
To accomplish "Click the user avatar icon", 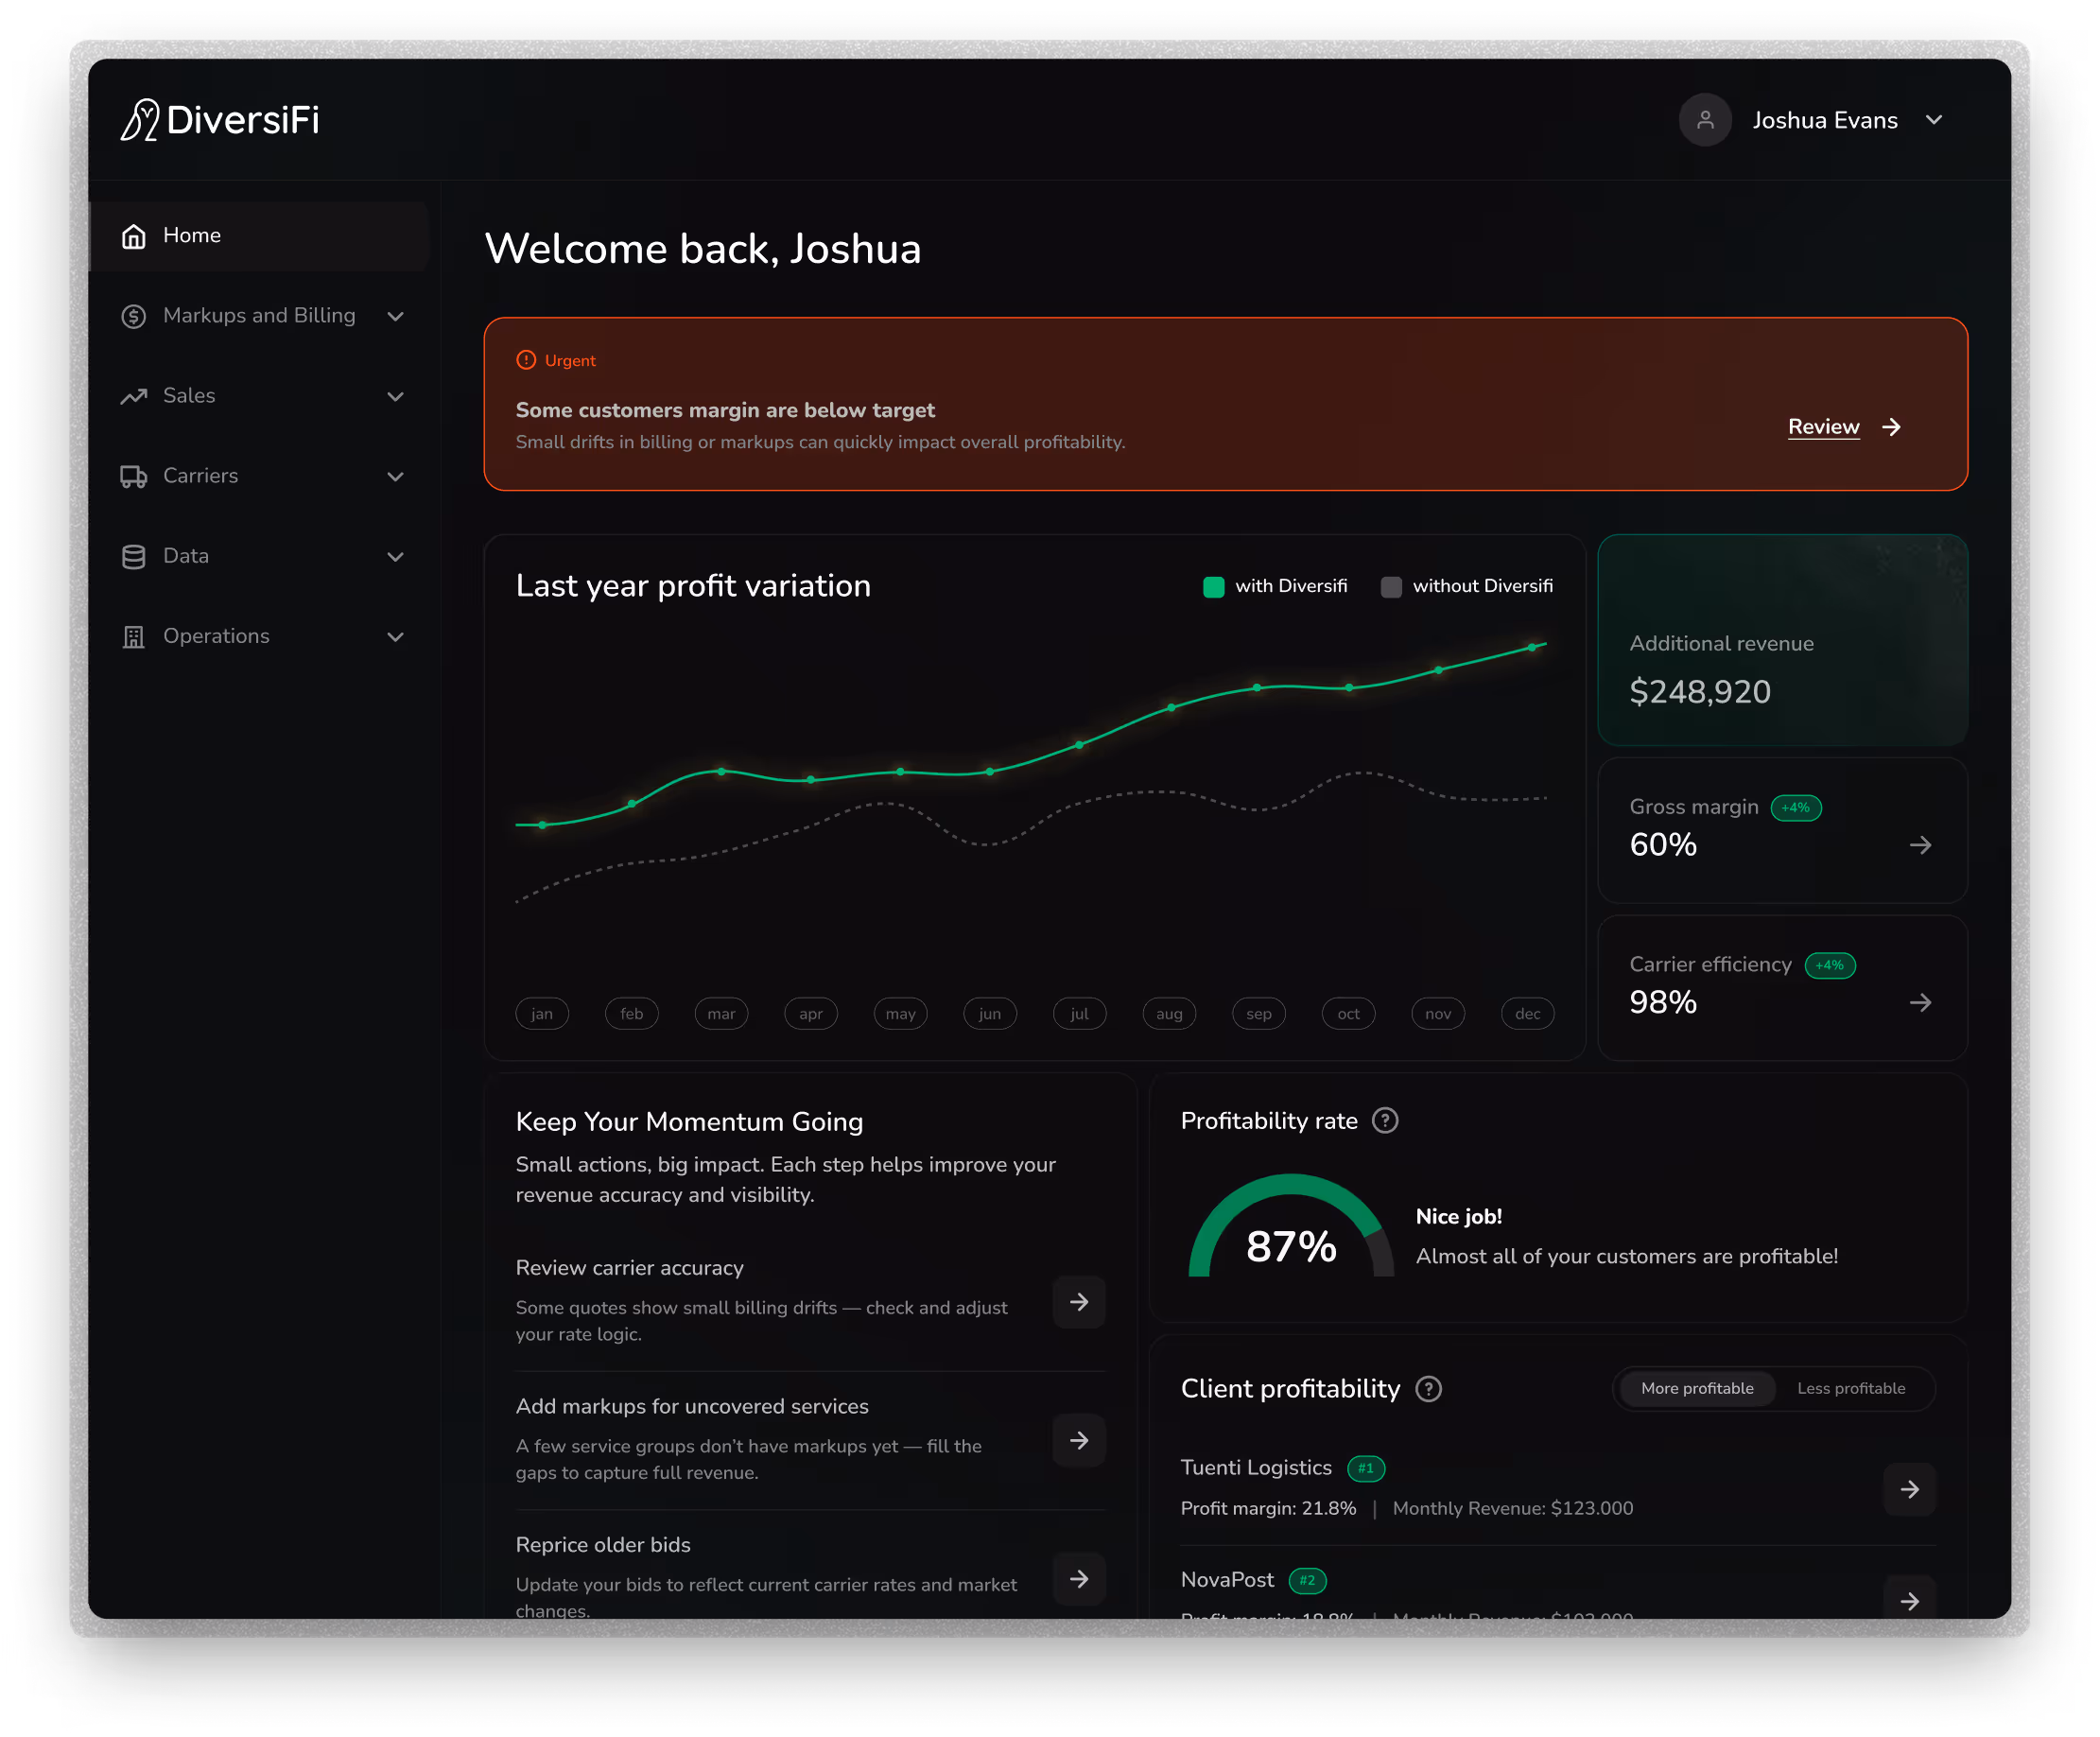I will point(1705,120).
